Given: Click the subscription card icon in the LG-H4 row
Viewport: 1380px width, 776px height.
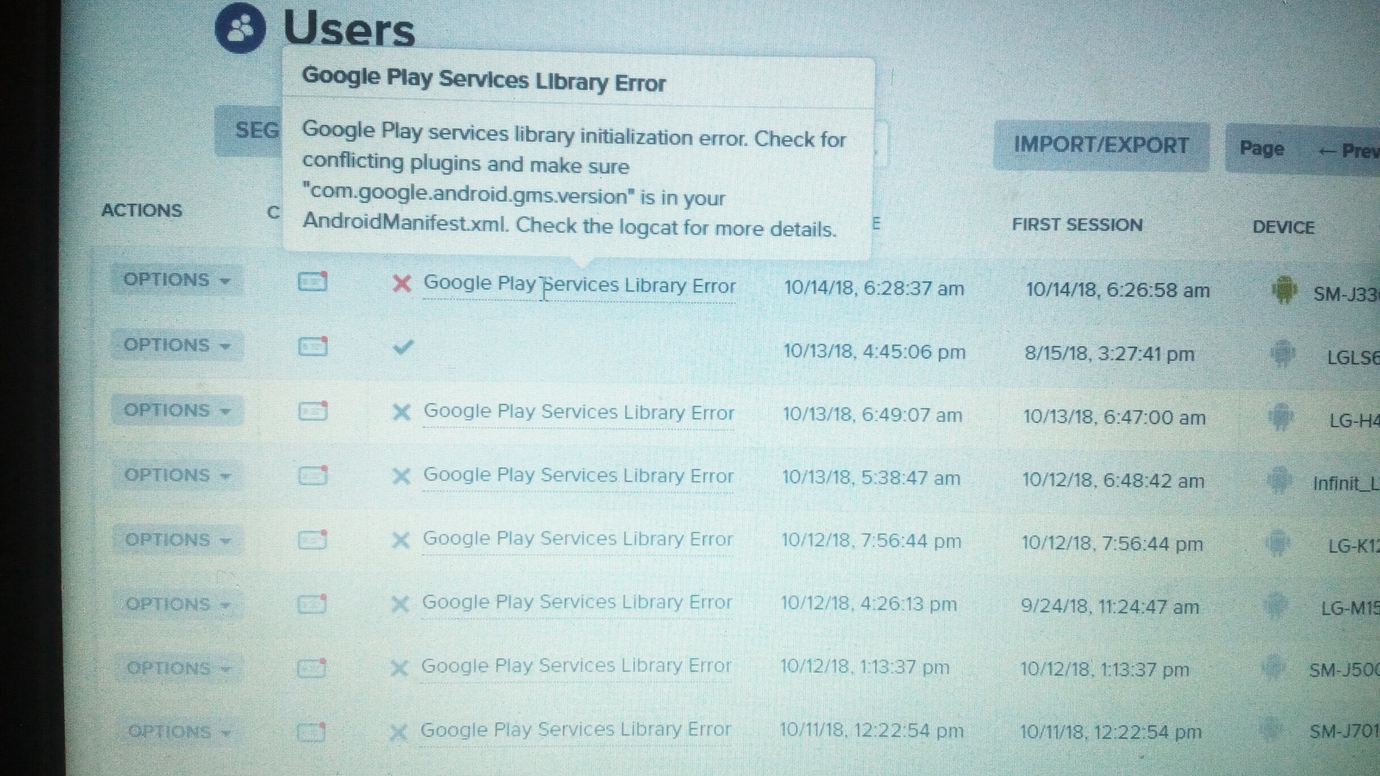Looking at the screenshot, I should (312, 412).
